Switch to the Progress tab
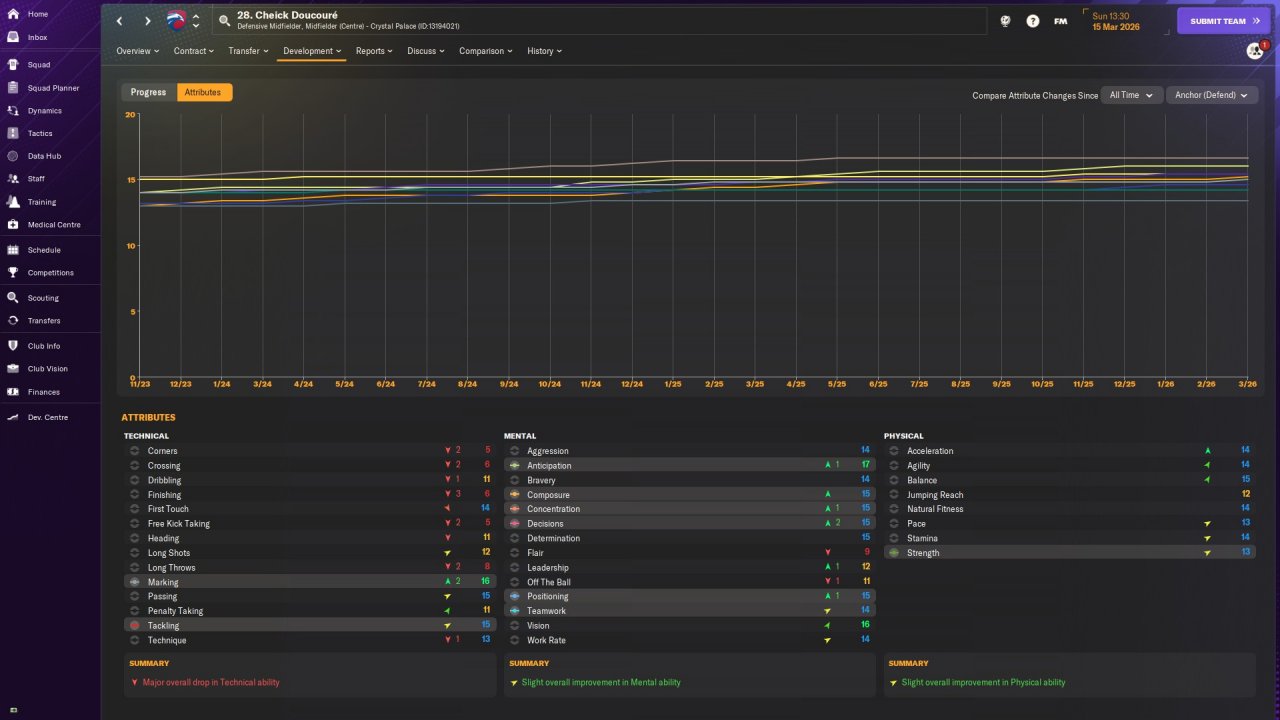 pos(148,92)
